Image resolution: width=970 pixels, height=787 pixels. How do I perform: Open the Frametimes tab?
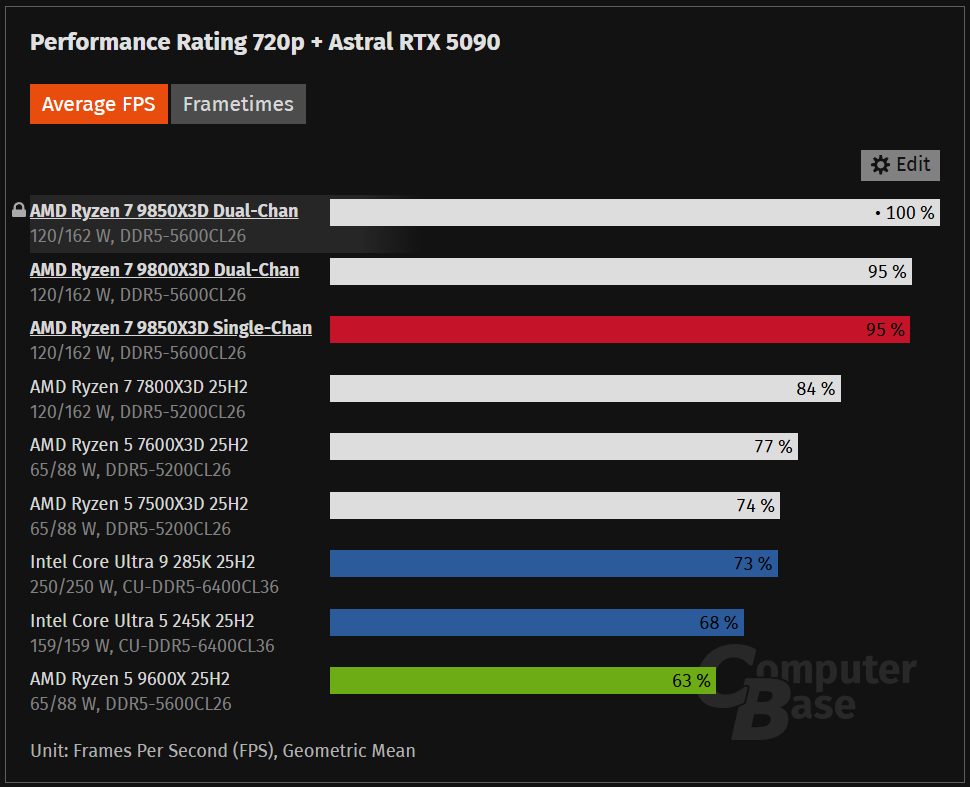click(x=238, y=104)
